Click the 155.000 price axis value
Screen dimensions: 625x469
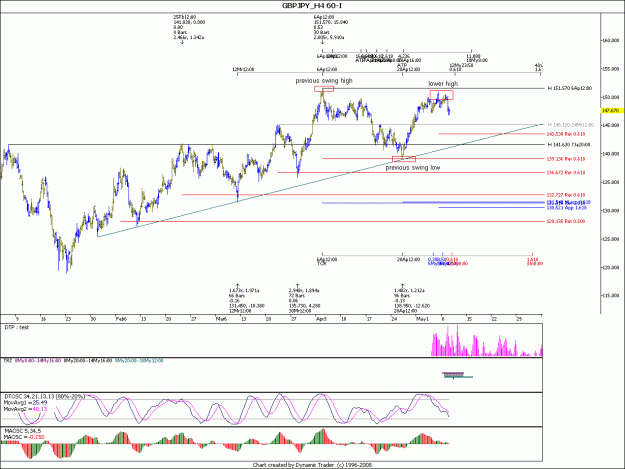[611, 69]
